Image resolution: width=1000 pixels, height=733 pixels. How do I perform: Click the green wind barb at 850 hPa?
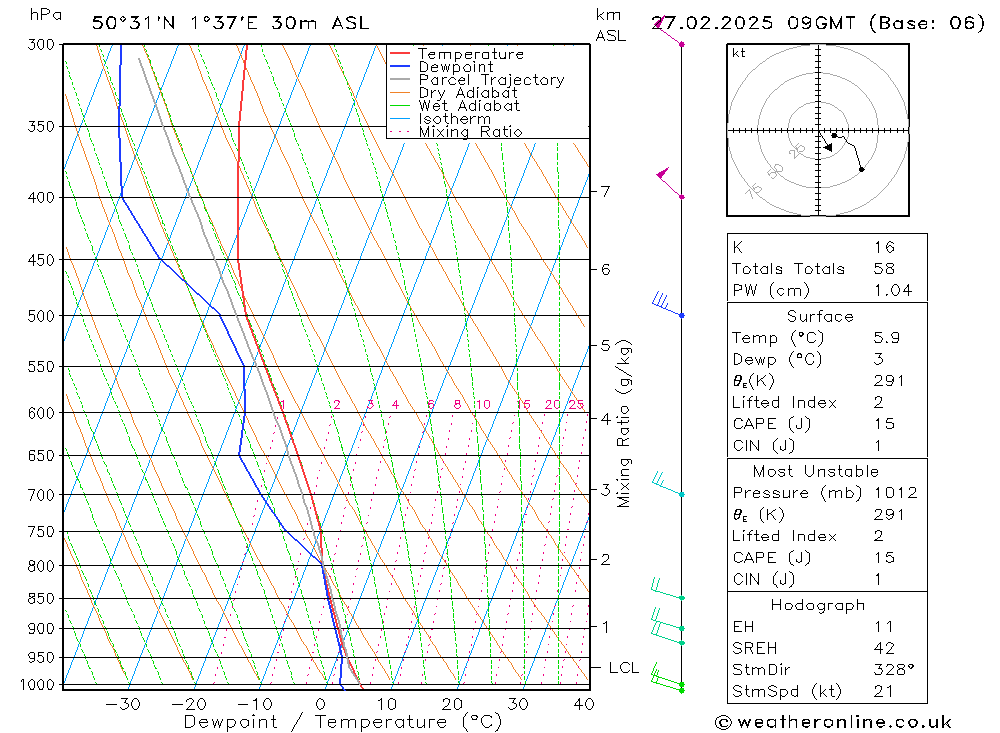pos(668,589)
